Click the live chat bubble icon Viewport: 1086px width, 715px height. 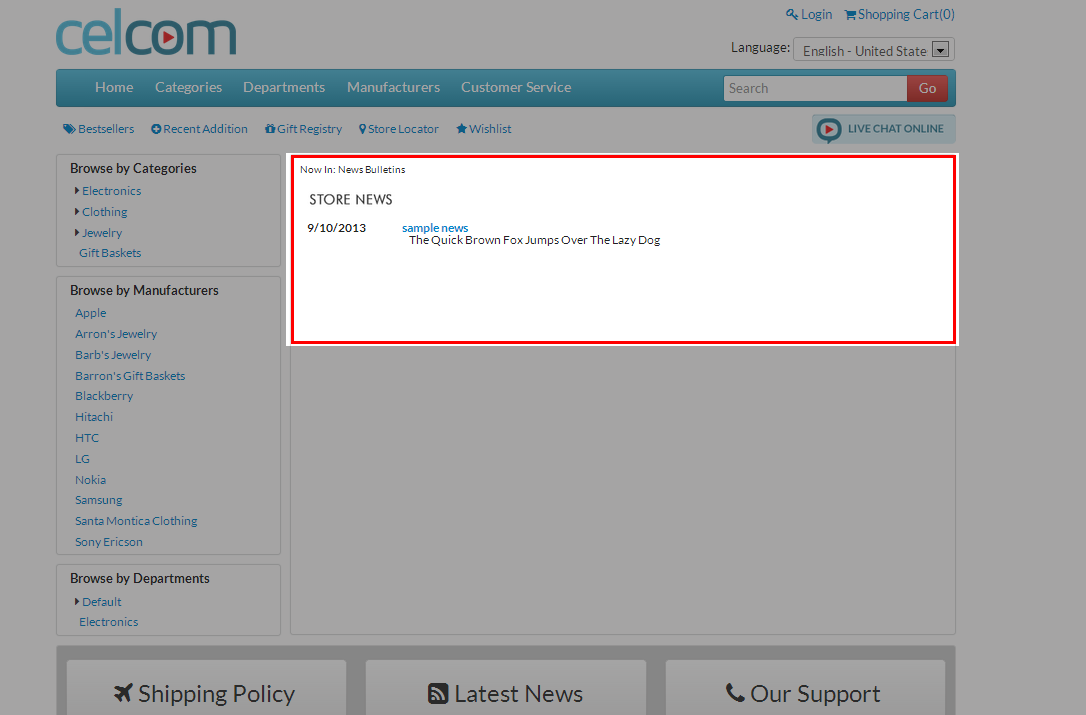click(x=828, y=130)
